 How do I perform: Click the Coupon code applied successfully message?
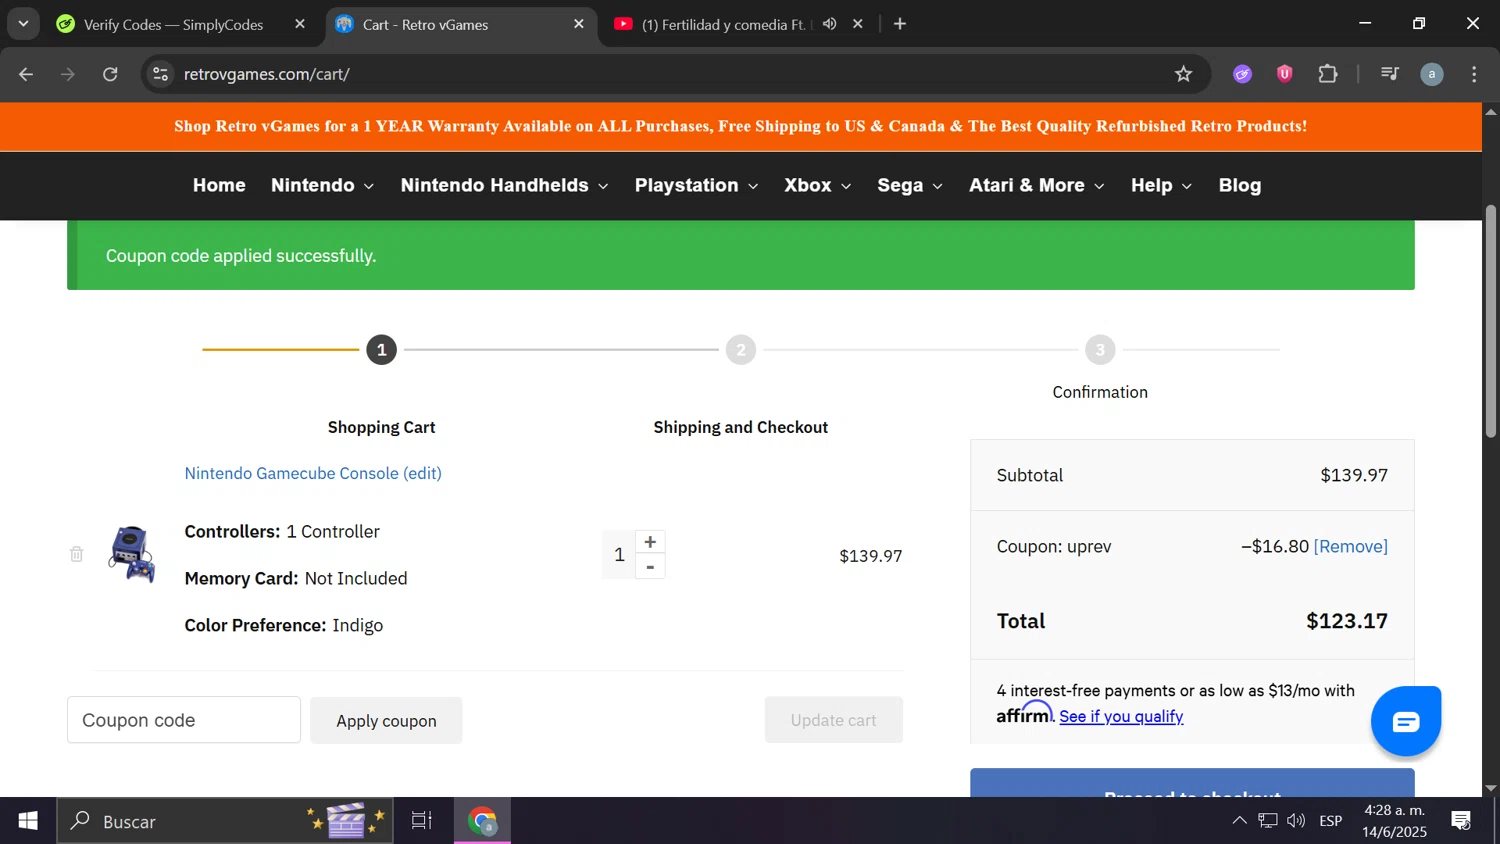click(x=241, y=256)
